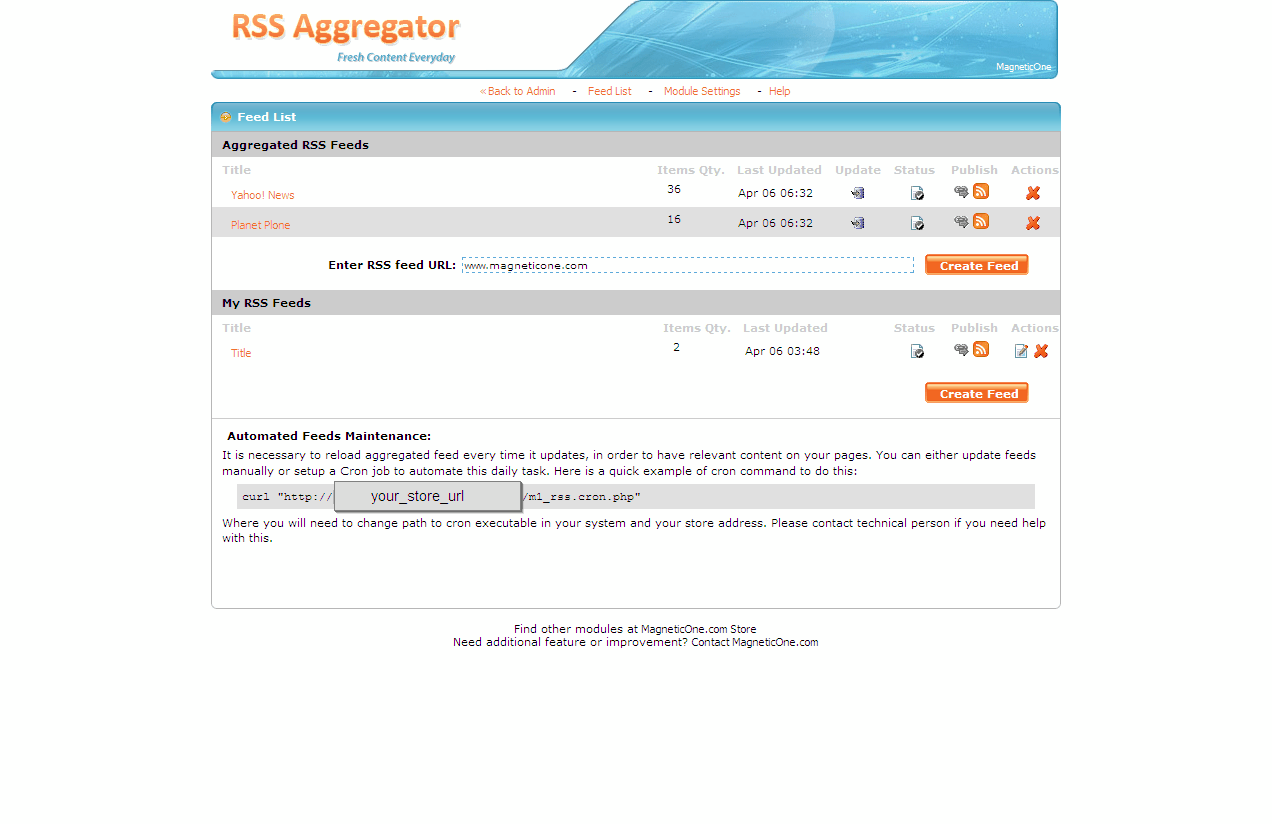Click Automated Feeds Maintenance heading
This screenshot has width=1272, height=824.
click(329, 436)
